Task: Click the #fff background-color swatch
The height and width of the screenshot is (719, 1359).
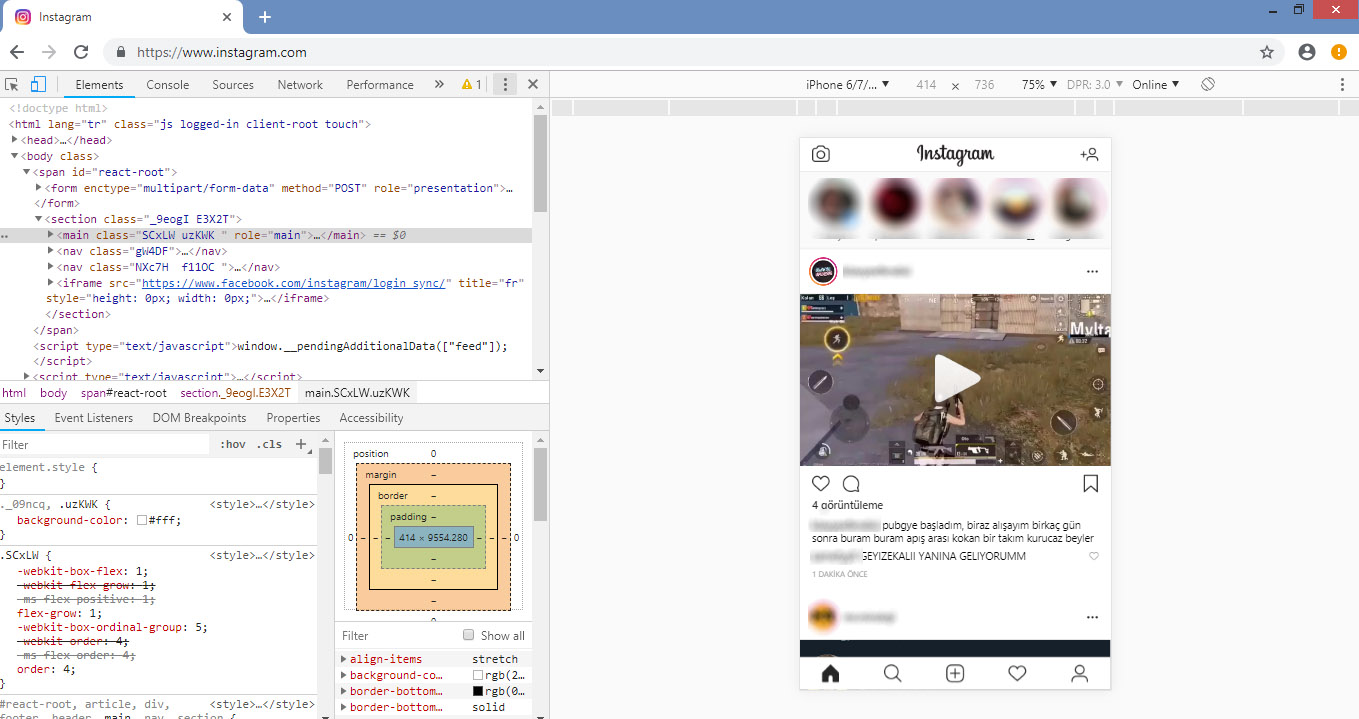Action: (x=142, y=521)
